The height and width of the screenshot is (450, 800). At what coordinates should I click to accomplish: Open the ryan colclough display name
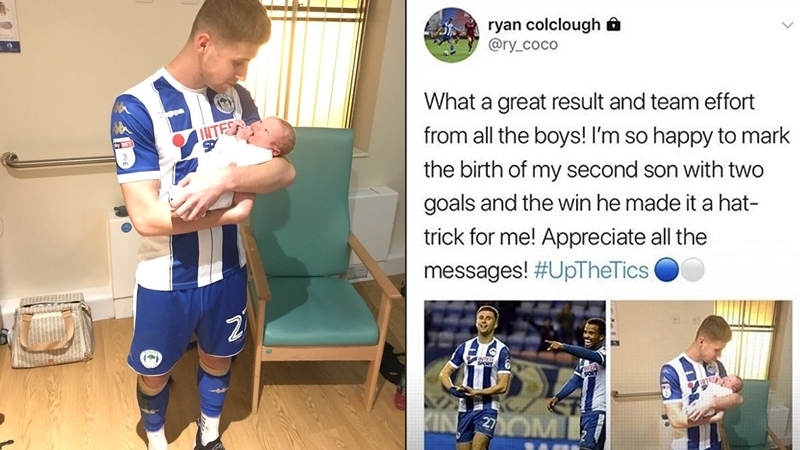(544, 24)
